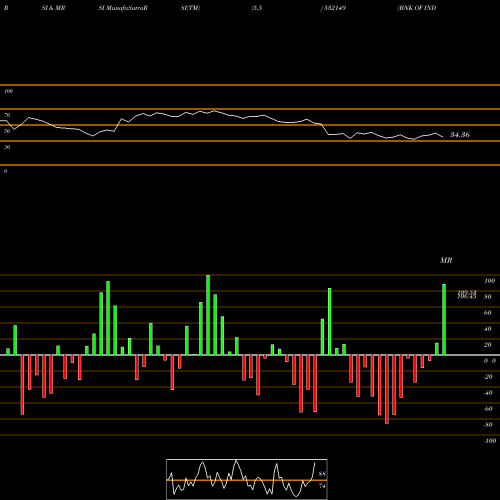Click the RSI axis label 100
Screen dimensions: 500x500
8,91
